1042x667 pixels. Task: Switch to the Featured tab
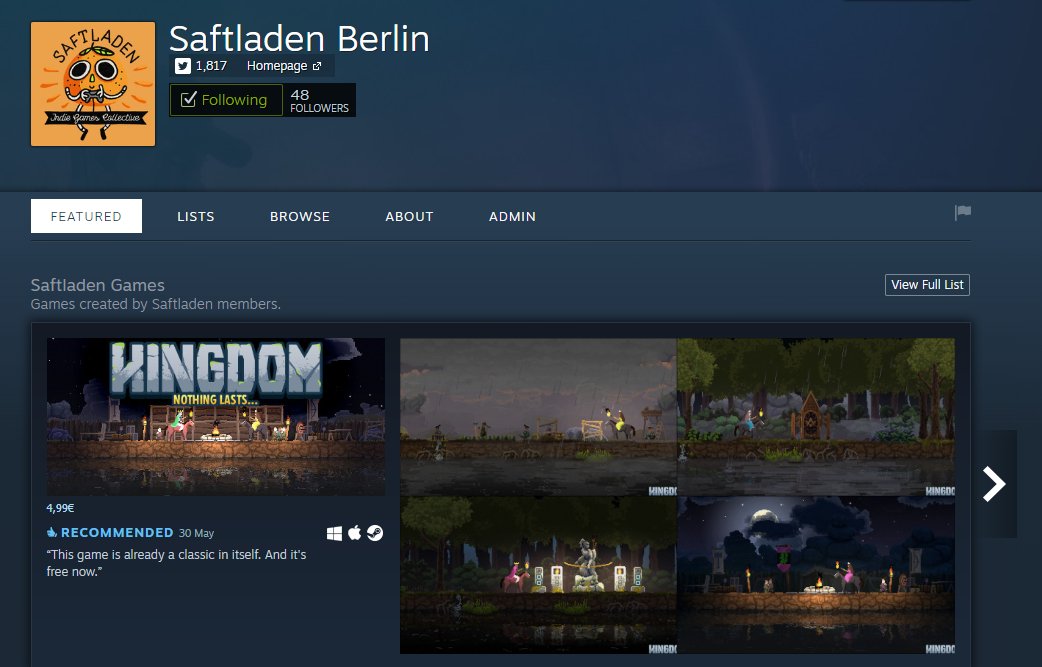tap(86, 216)
